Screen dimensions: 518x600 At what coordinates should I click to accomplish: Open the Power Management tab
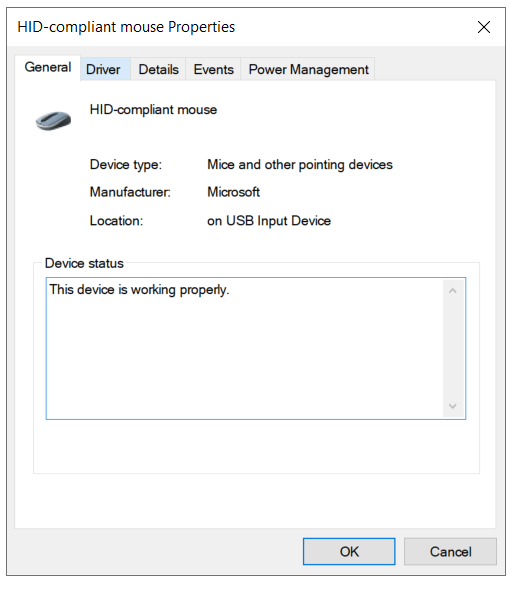pyautogui.click(x=308, y=69)
